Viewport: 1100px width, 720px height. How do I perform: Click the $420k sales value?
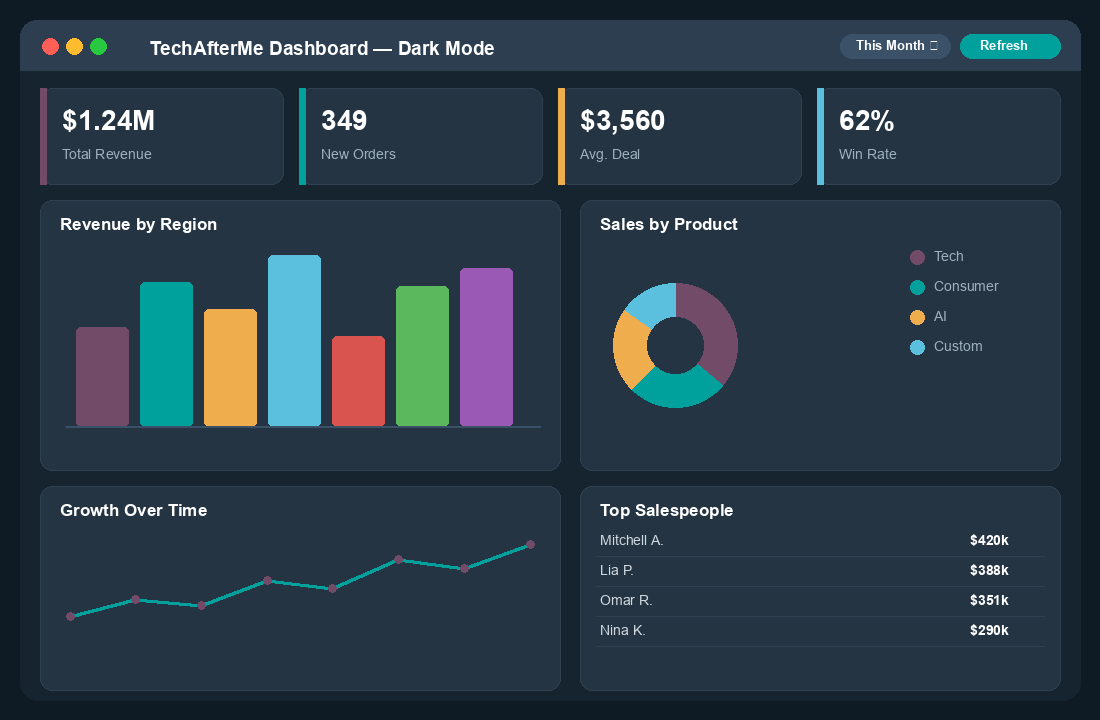(x=989, y=540)
